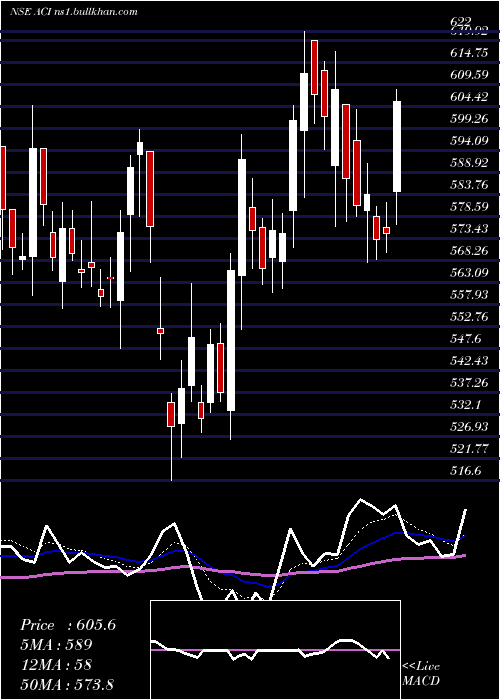Click the 542.43 price axis label

[x=469, y=361]
